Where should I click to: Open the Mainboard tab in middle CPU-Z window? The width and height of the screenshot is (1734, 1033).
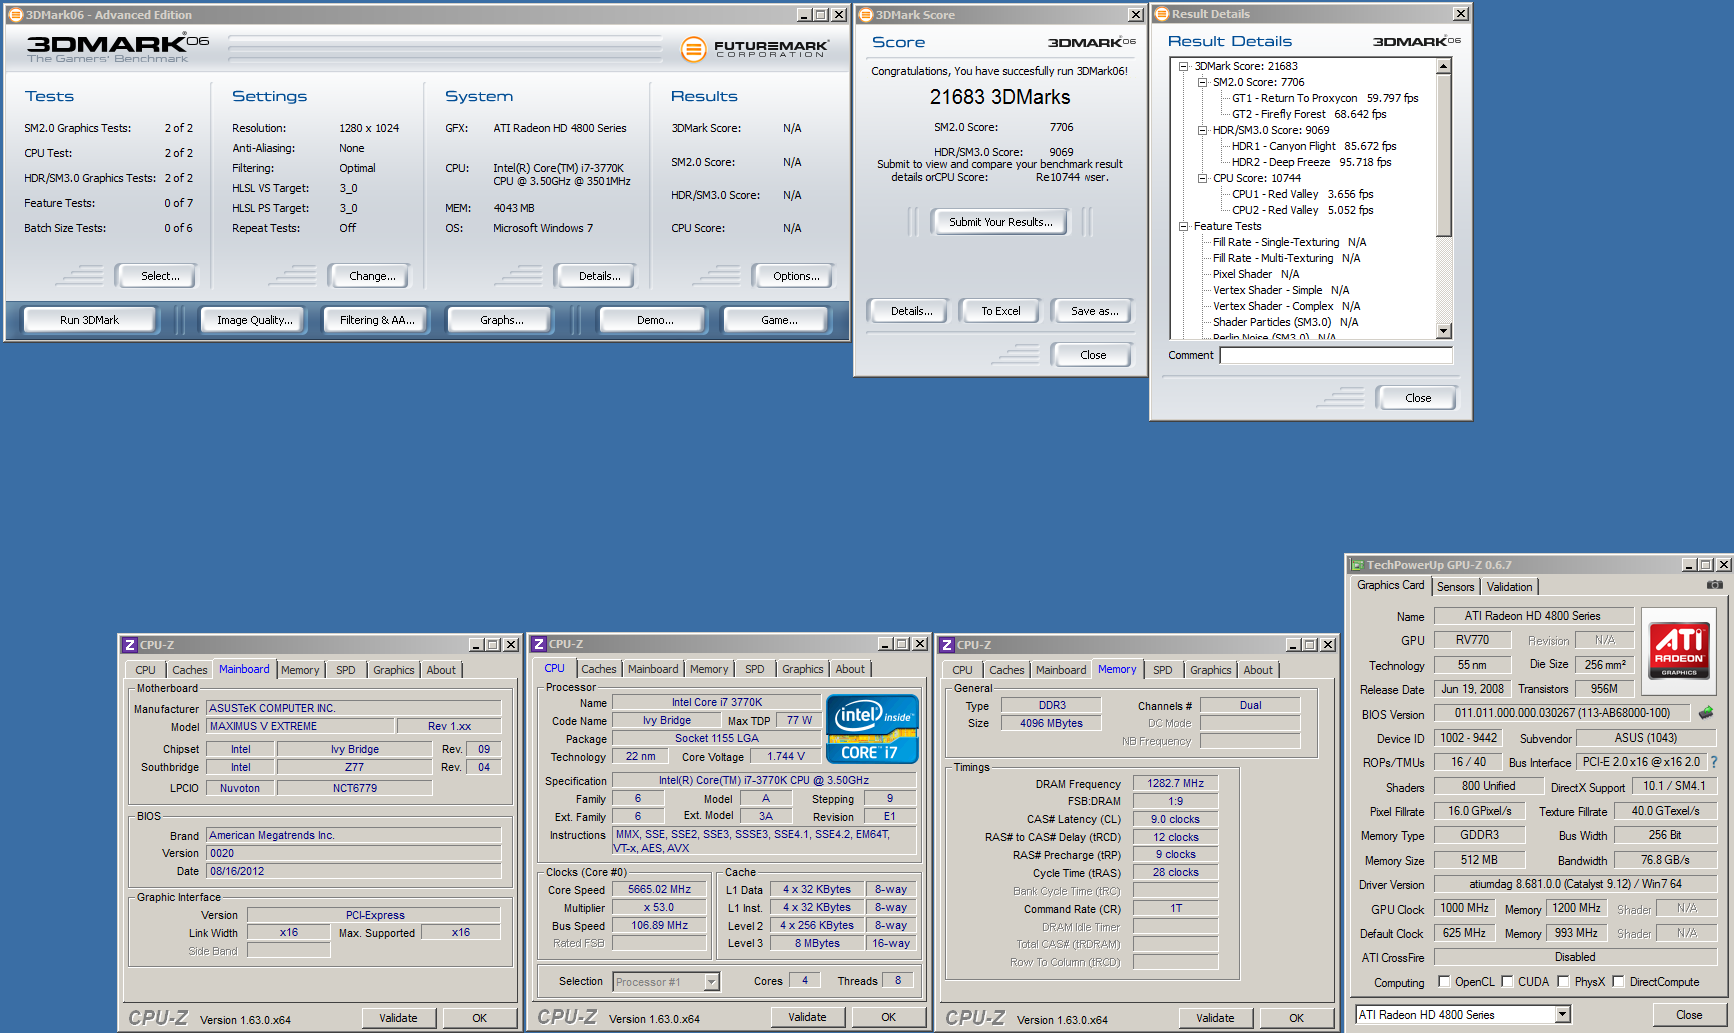click(653, 669)
